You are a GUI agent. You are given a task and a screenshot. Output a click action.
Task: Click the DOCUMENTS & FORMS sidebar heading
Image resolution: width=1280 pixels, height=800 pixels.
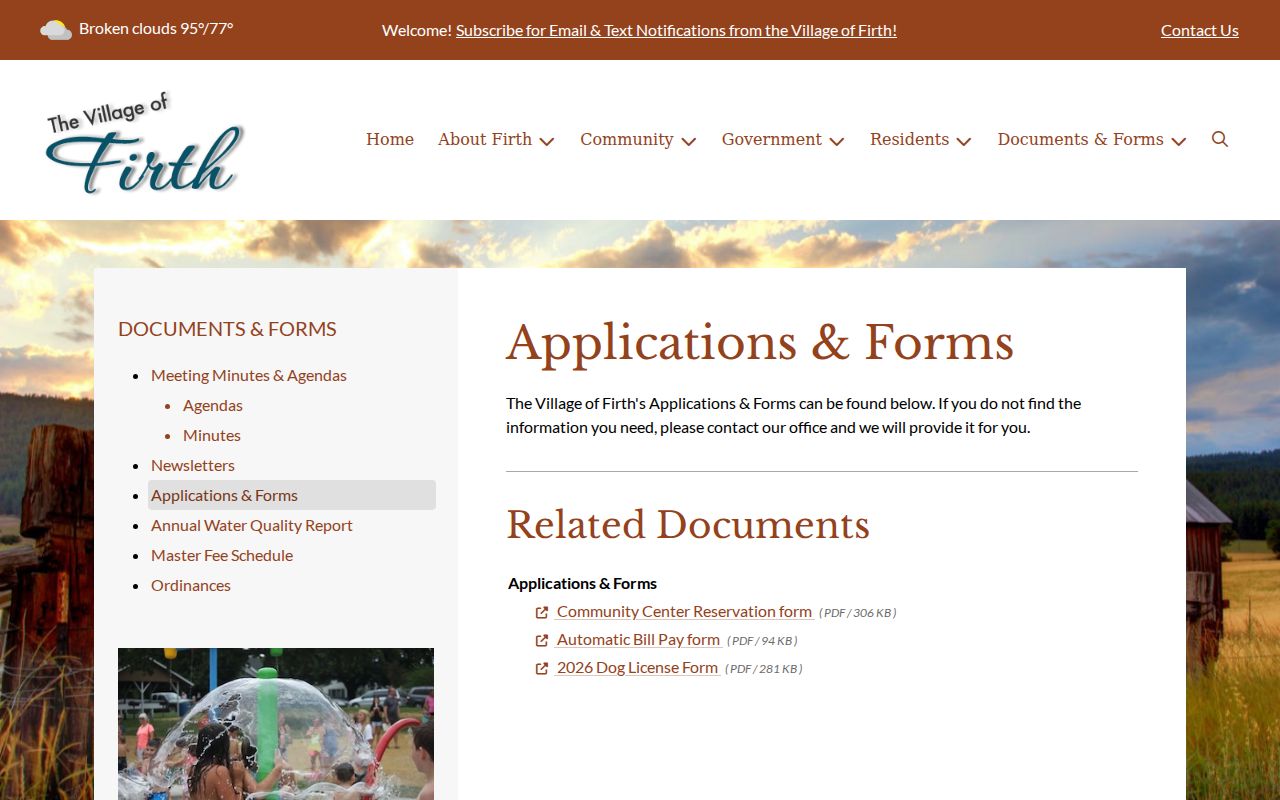[227, 329]
